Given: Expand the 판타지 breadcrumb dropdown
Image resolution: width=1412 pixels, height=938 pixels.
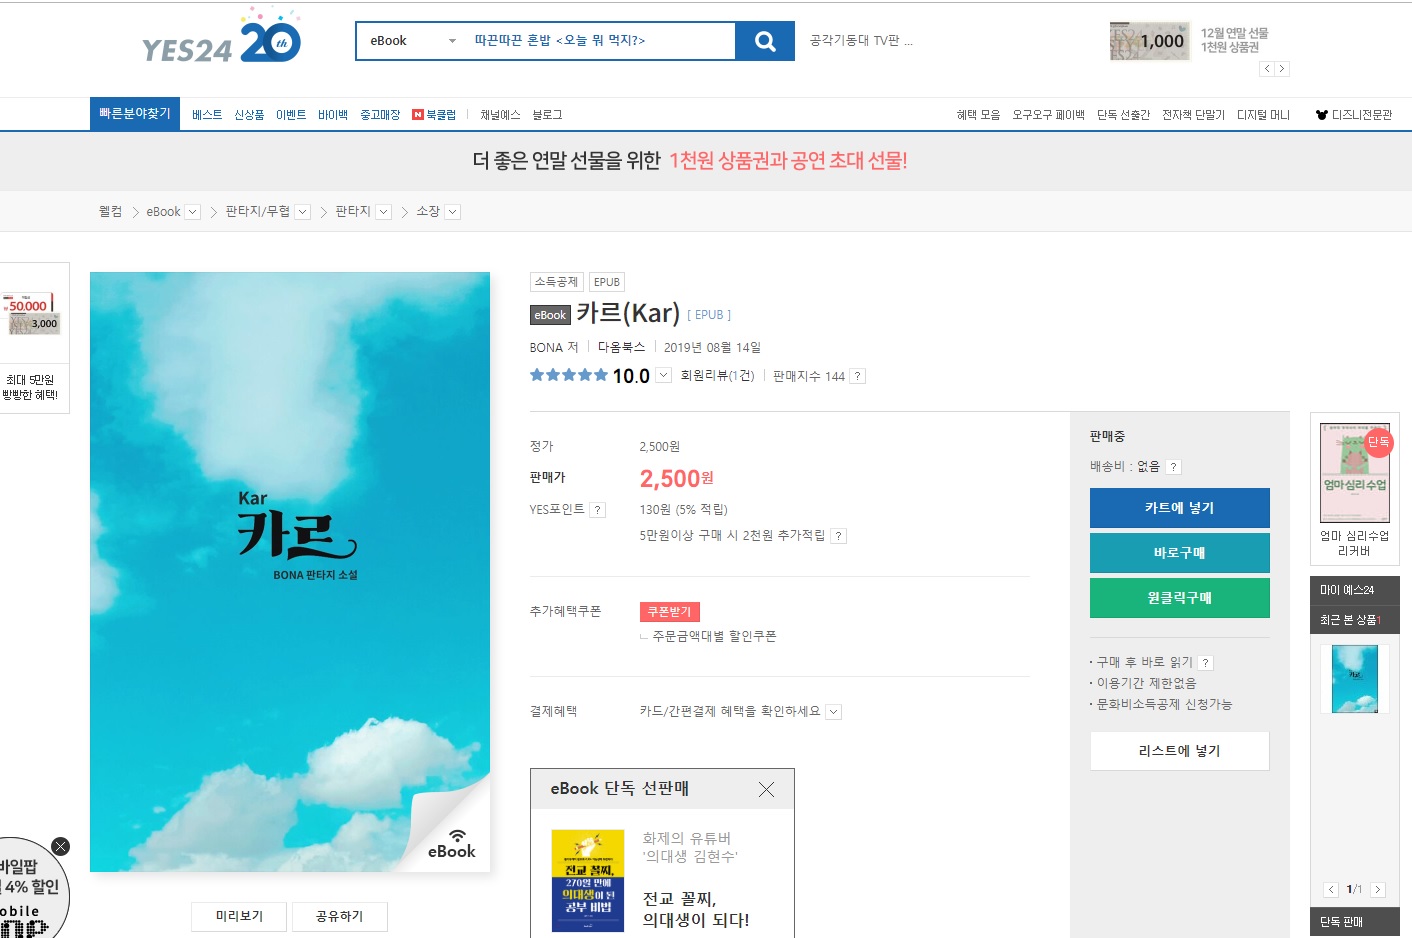Looking at the screenshot, I should point(383,212).
